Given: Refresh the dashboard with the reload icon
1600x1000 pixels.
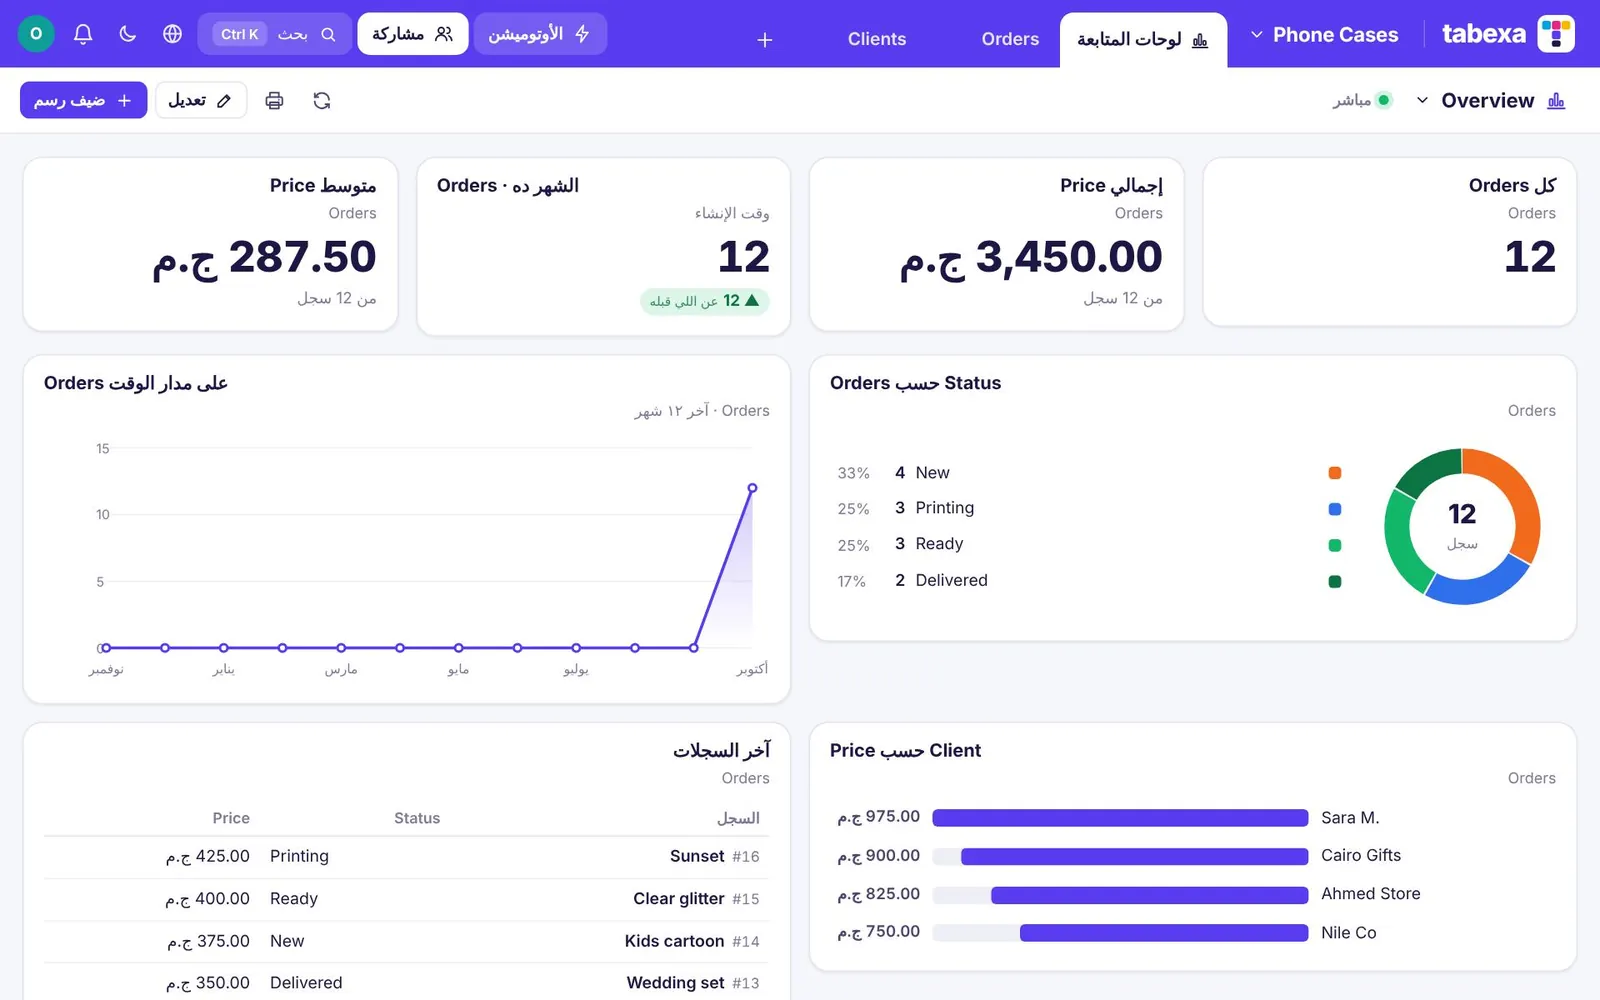Looking at the screenshot, I should 322,100.
